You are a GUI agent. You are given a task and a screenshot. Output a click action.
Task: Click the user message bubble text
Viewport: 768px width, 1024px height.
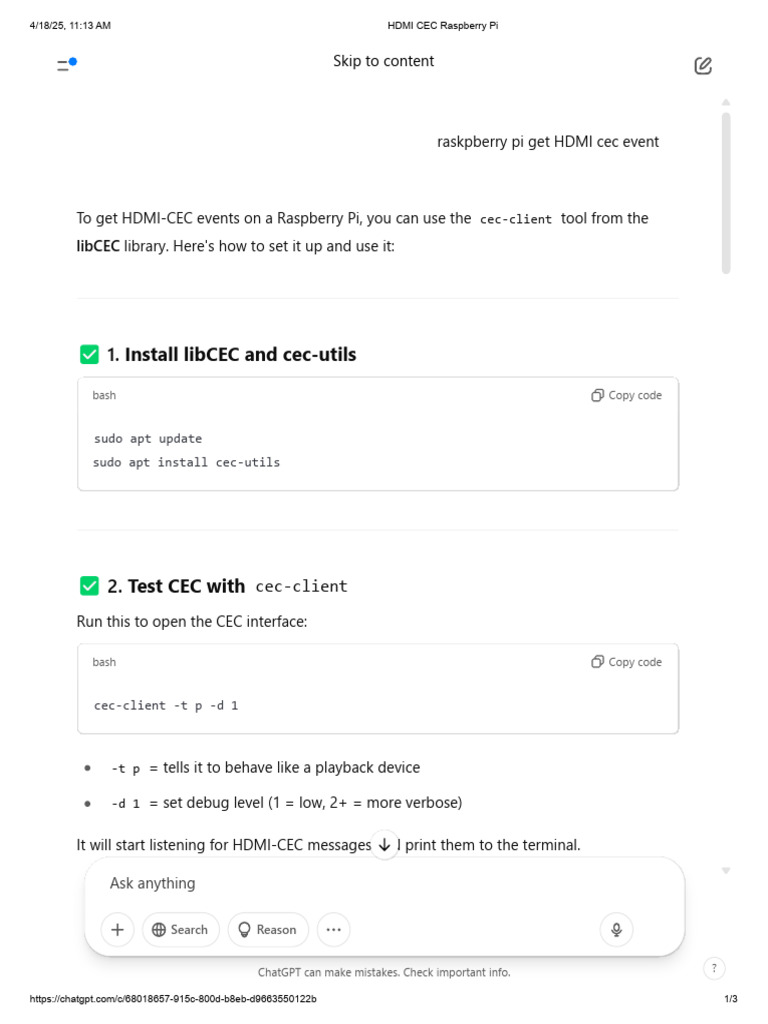coord(548,142)
